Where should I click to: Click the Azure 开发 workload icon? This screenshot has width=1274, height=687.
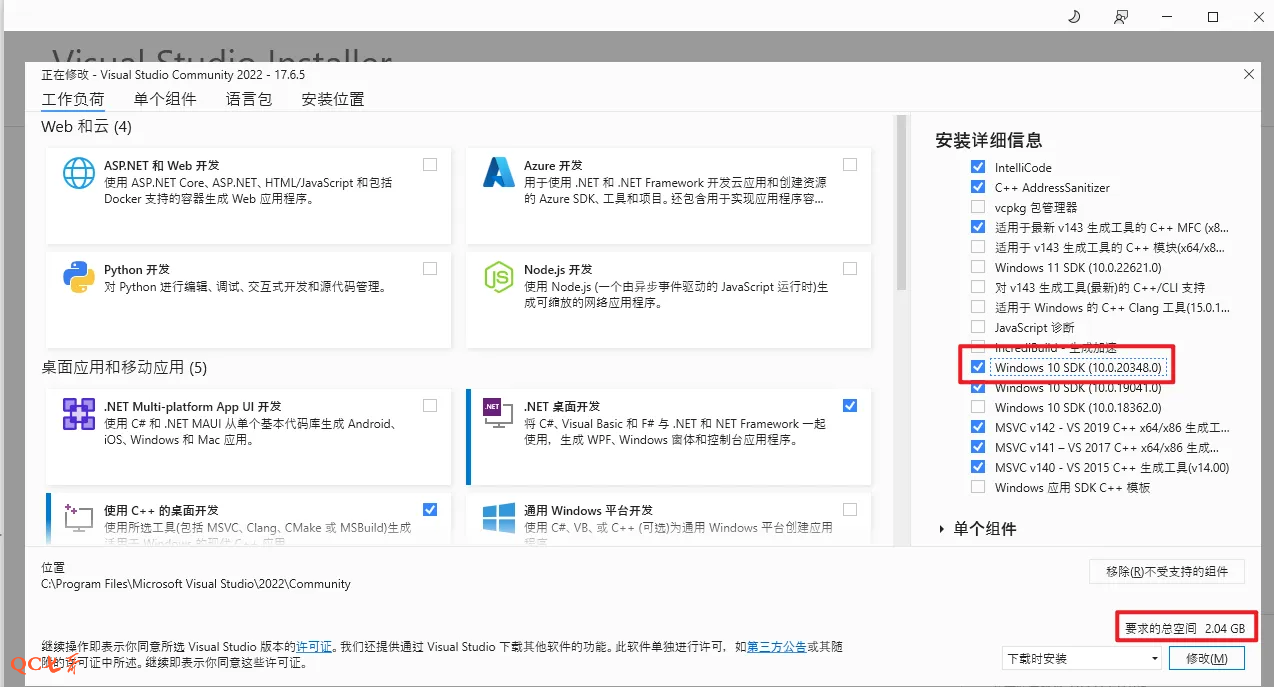(498, 173)
